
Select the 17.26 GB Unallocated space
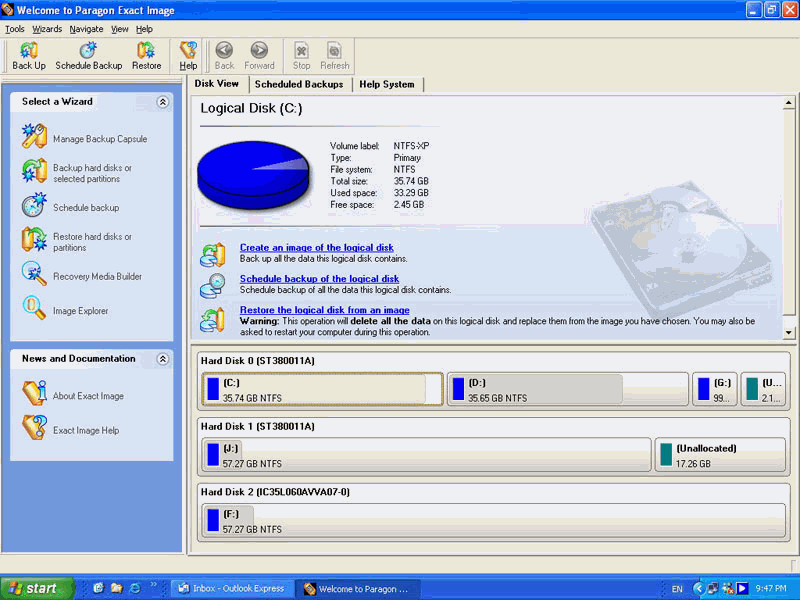click(720, 455)
